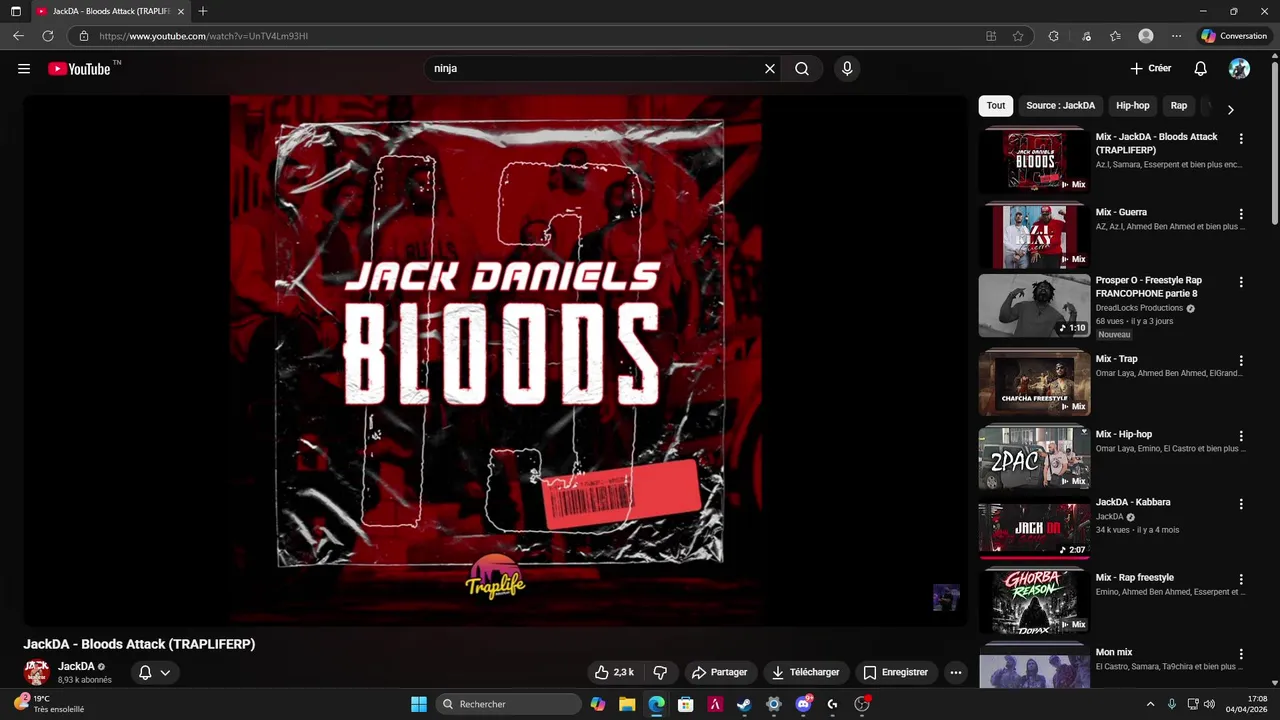Open Edge settings and more menu

1176,36
